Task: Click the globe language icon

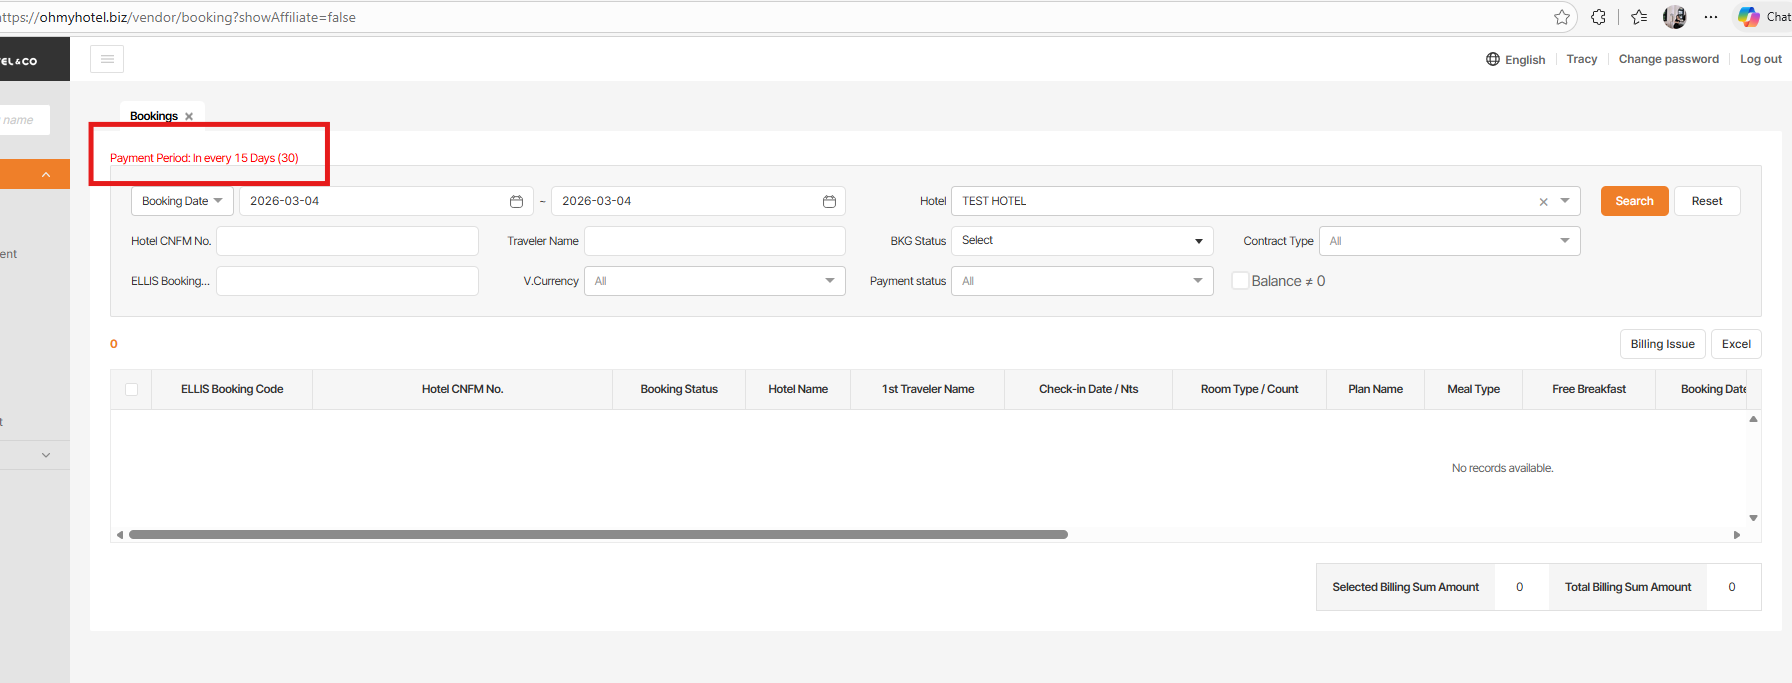Action: (1493, 59)
